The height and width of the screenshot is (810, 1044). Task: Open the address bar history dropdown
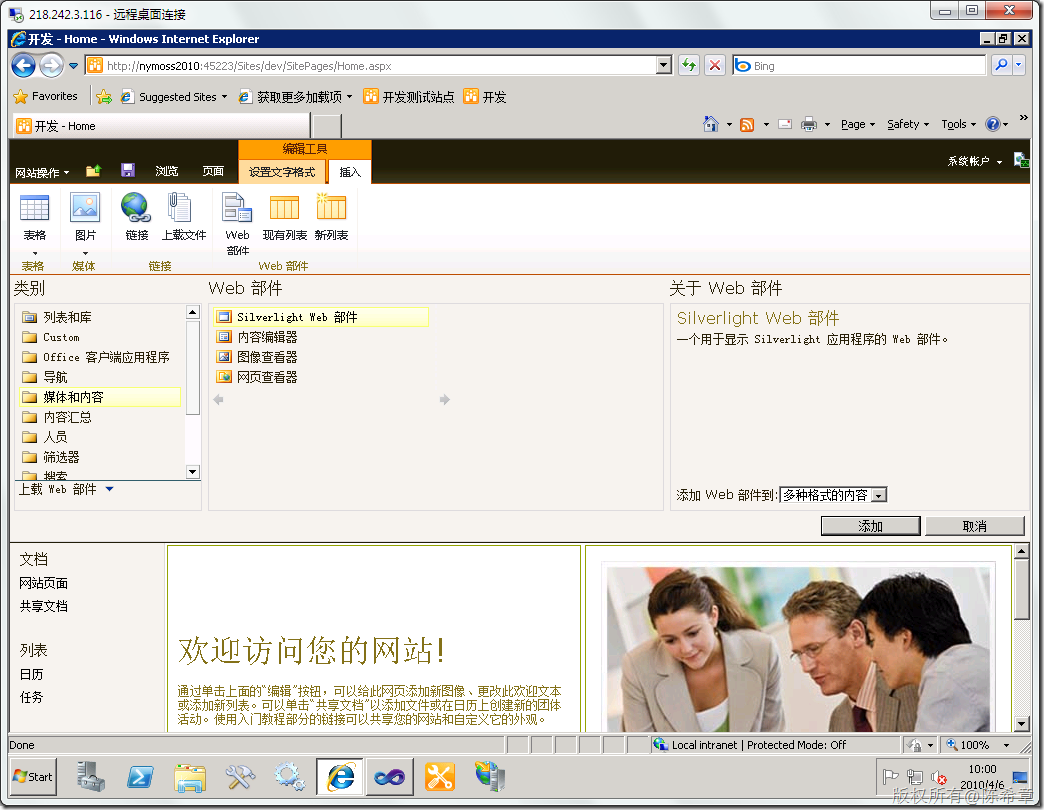(664, 65)
